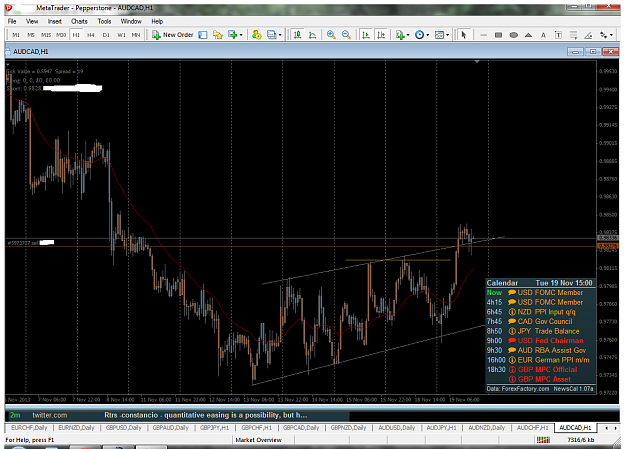Click the New Order button
The width and height of the screenshot is (625, 449).
(173, 35)
